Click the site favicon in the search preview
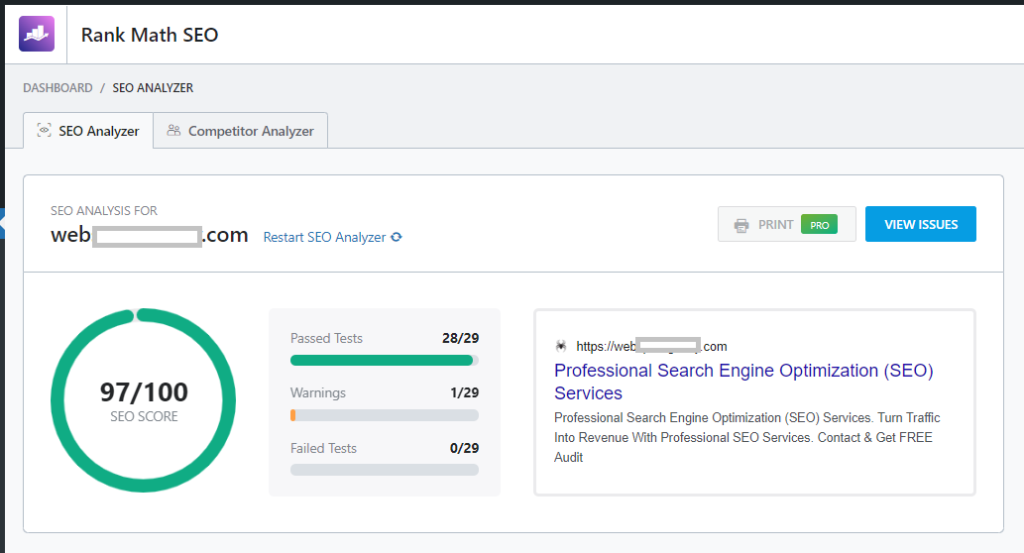Image resolution: width=1024 pixels, height=553 pixels. (561, 345)
